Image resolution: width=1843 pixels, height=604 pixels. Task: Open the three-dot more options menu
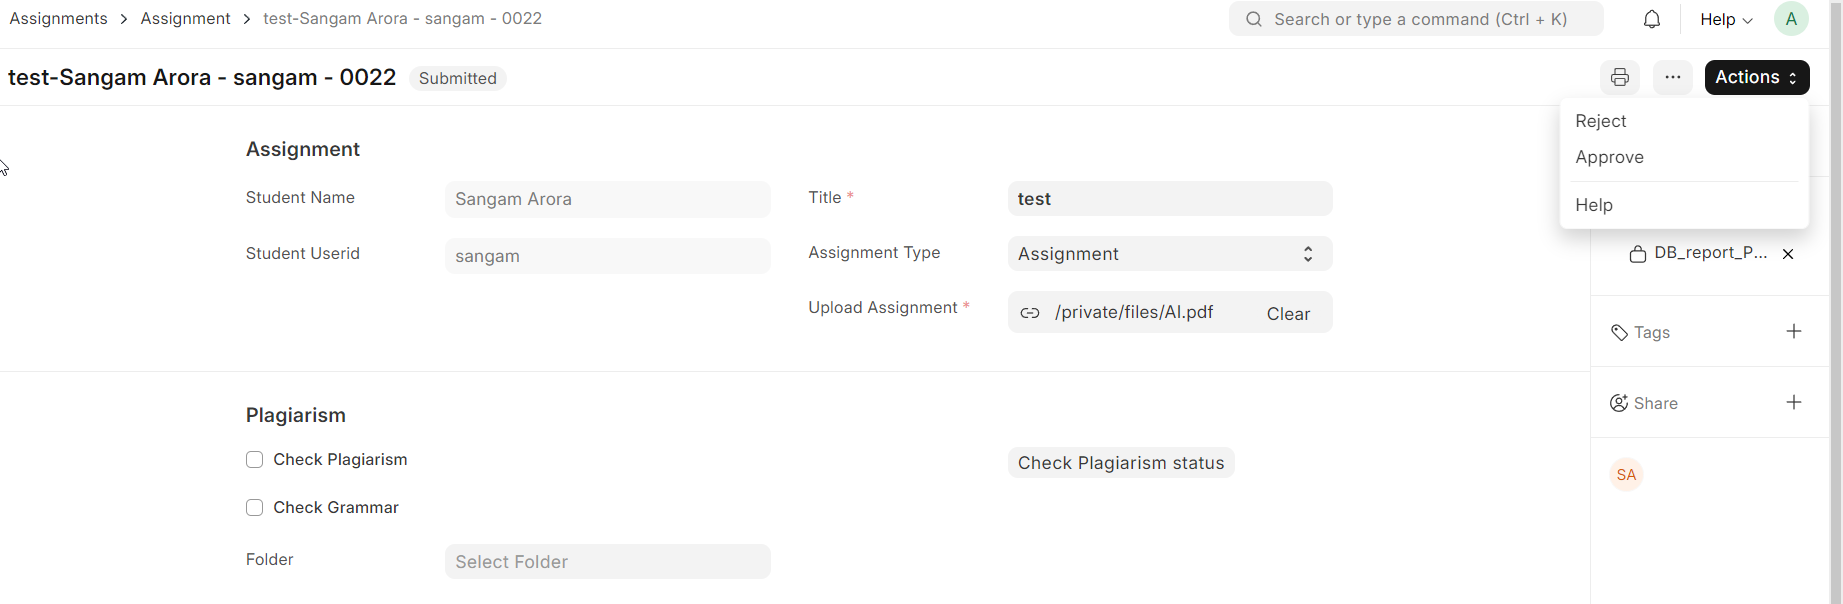click(x=1673, y=77)
